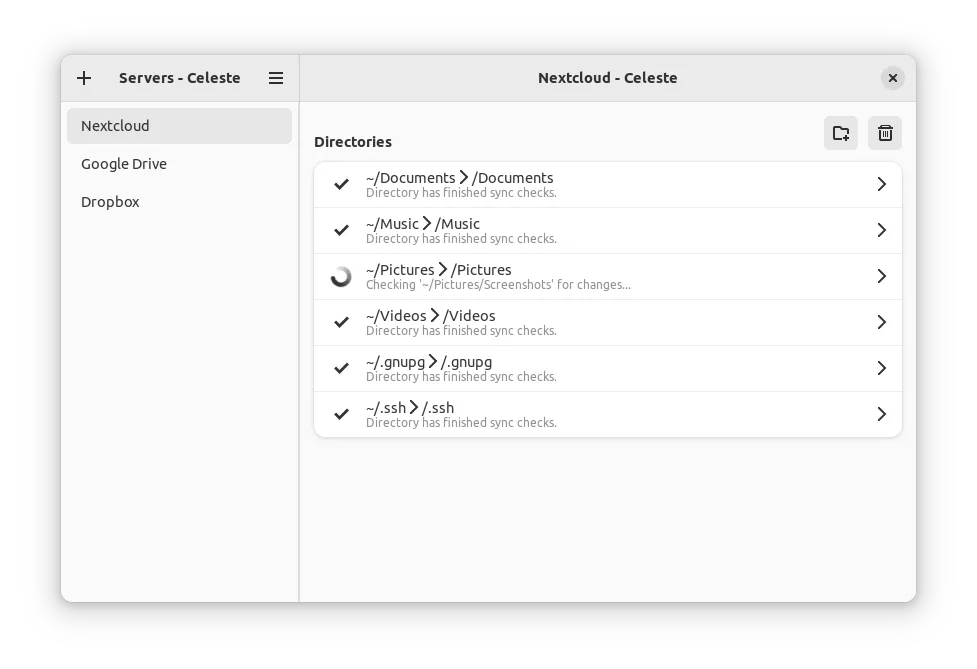The image size is (977, 669).
Task: Expand the ~/Documents sync entry
Action: (881, 184)
